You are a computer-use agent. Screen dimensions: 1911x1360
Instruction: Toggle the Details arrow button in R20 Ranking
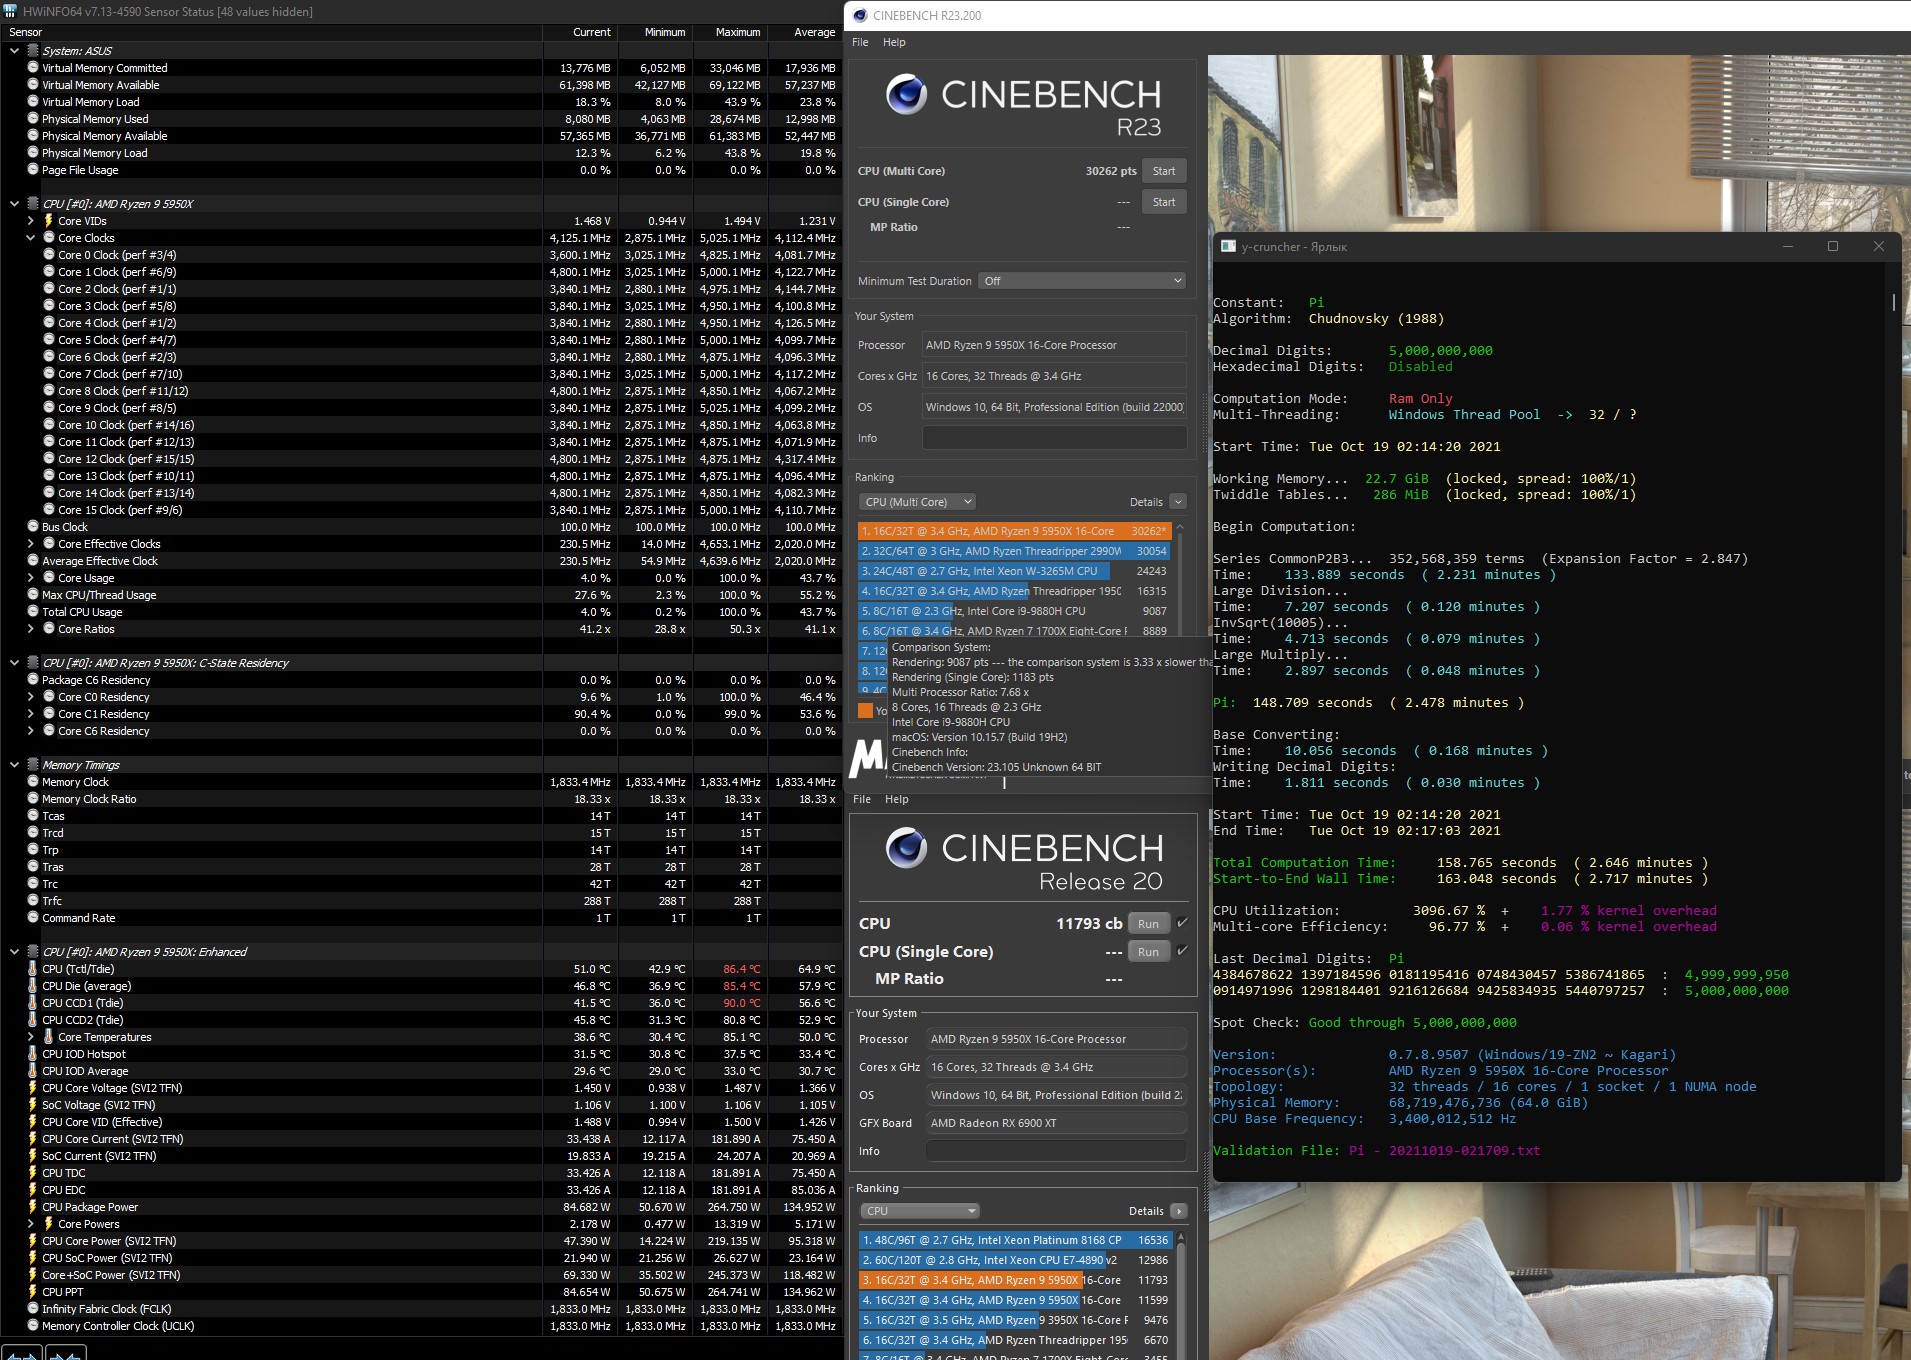(1179, 1211)
